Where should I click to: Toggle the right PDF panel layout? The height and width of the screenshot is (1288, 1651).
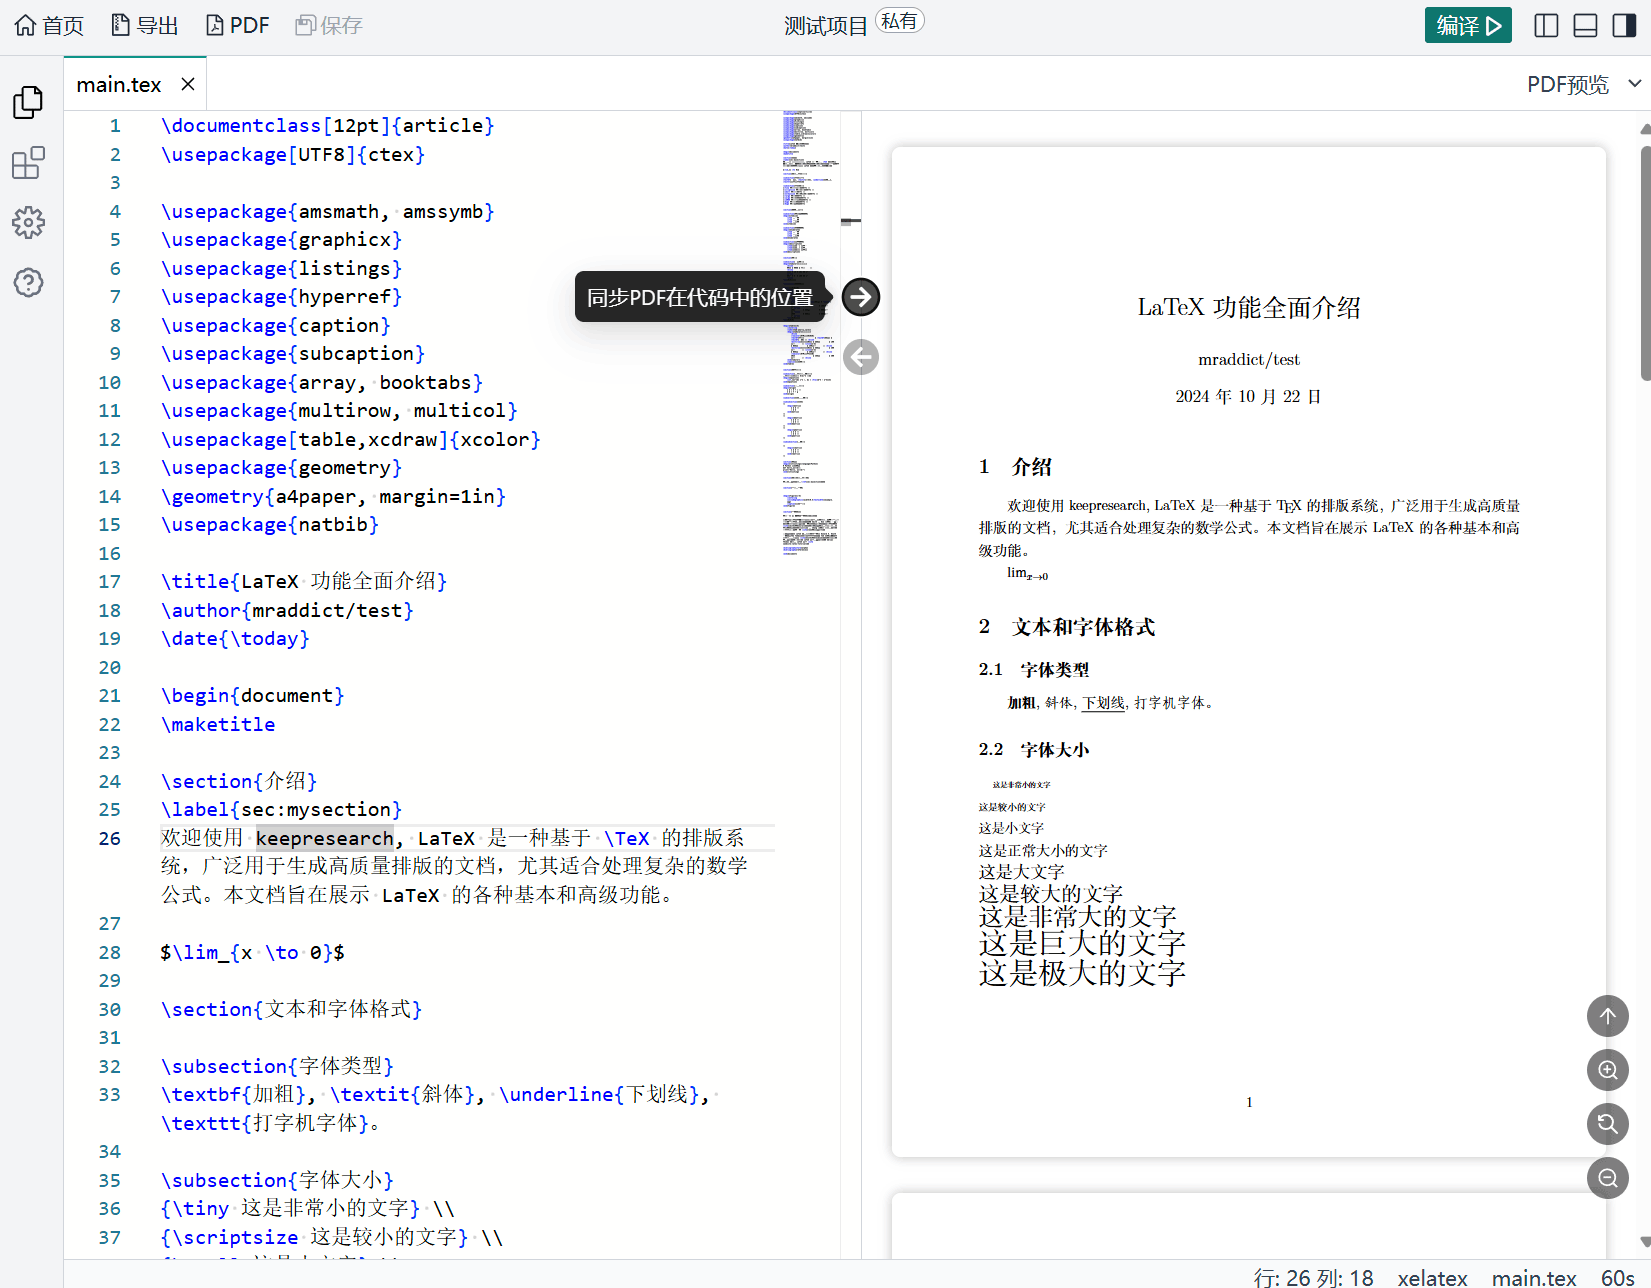[1624, 25]
